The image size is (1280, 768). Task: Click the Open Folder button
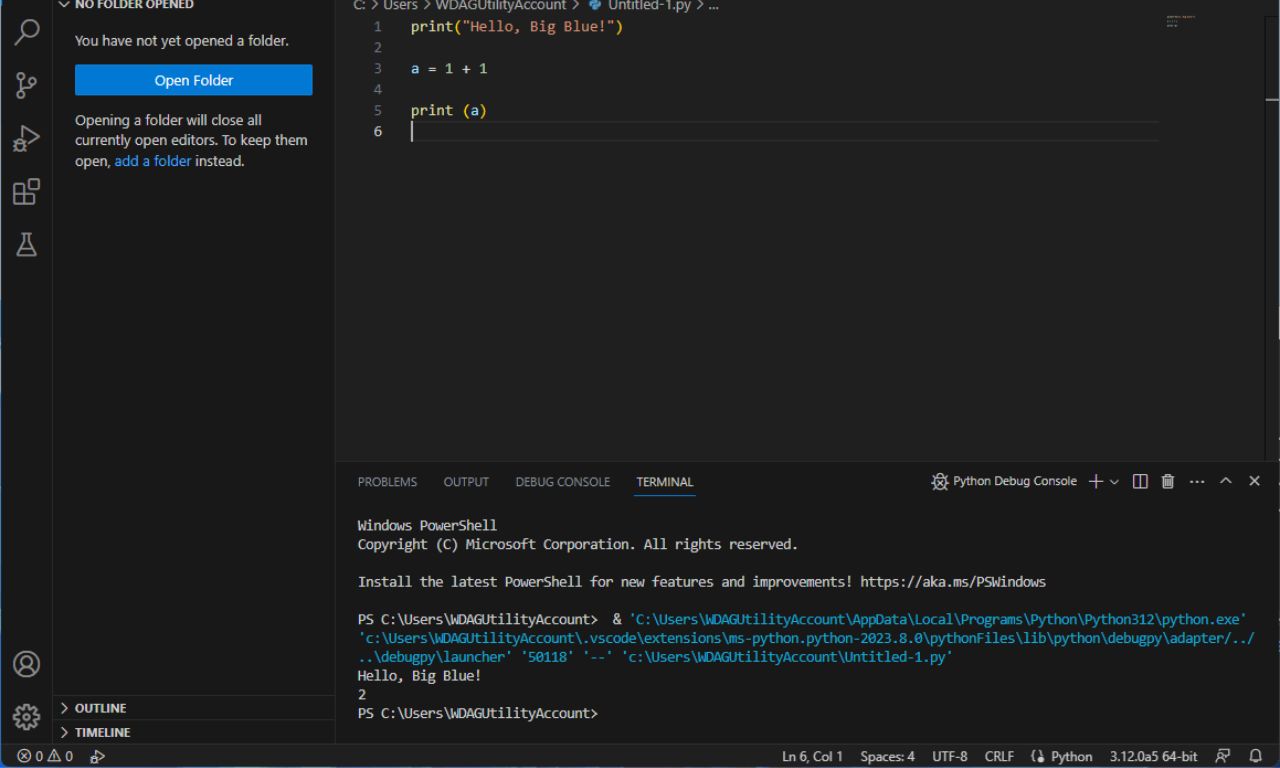(x=194, y=80)
